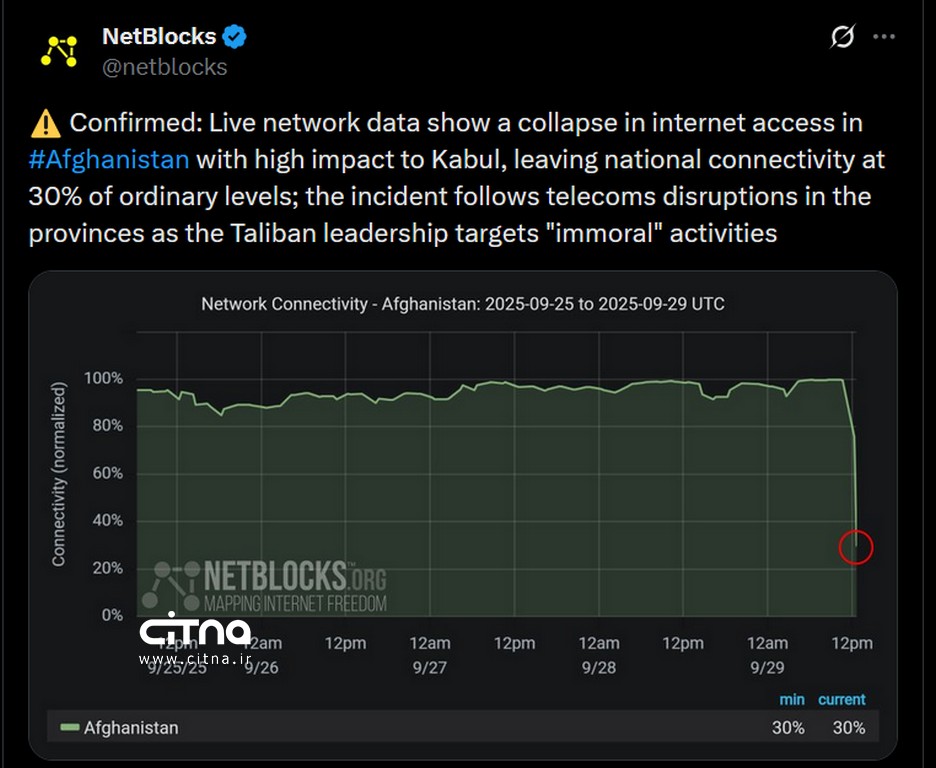Click the white citna logo
This screenshot has height=768, width=936.
tap(194, 631)
